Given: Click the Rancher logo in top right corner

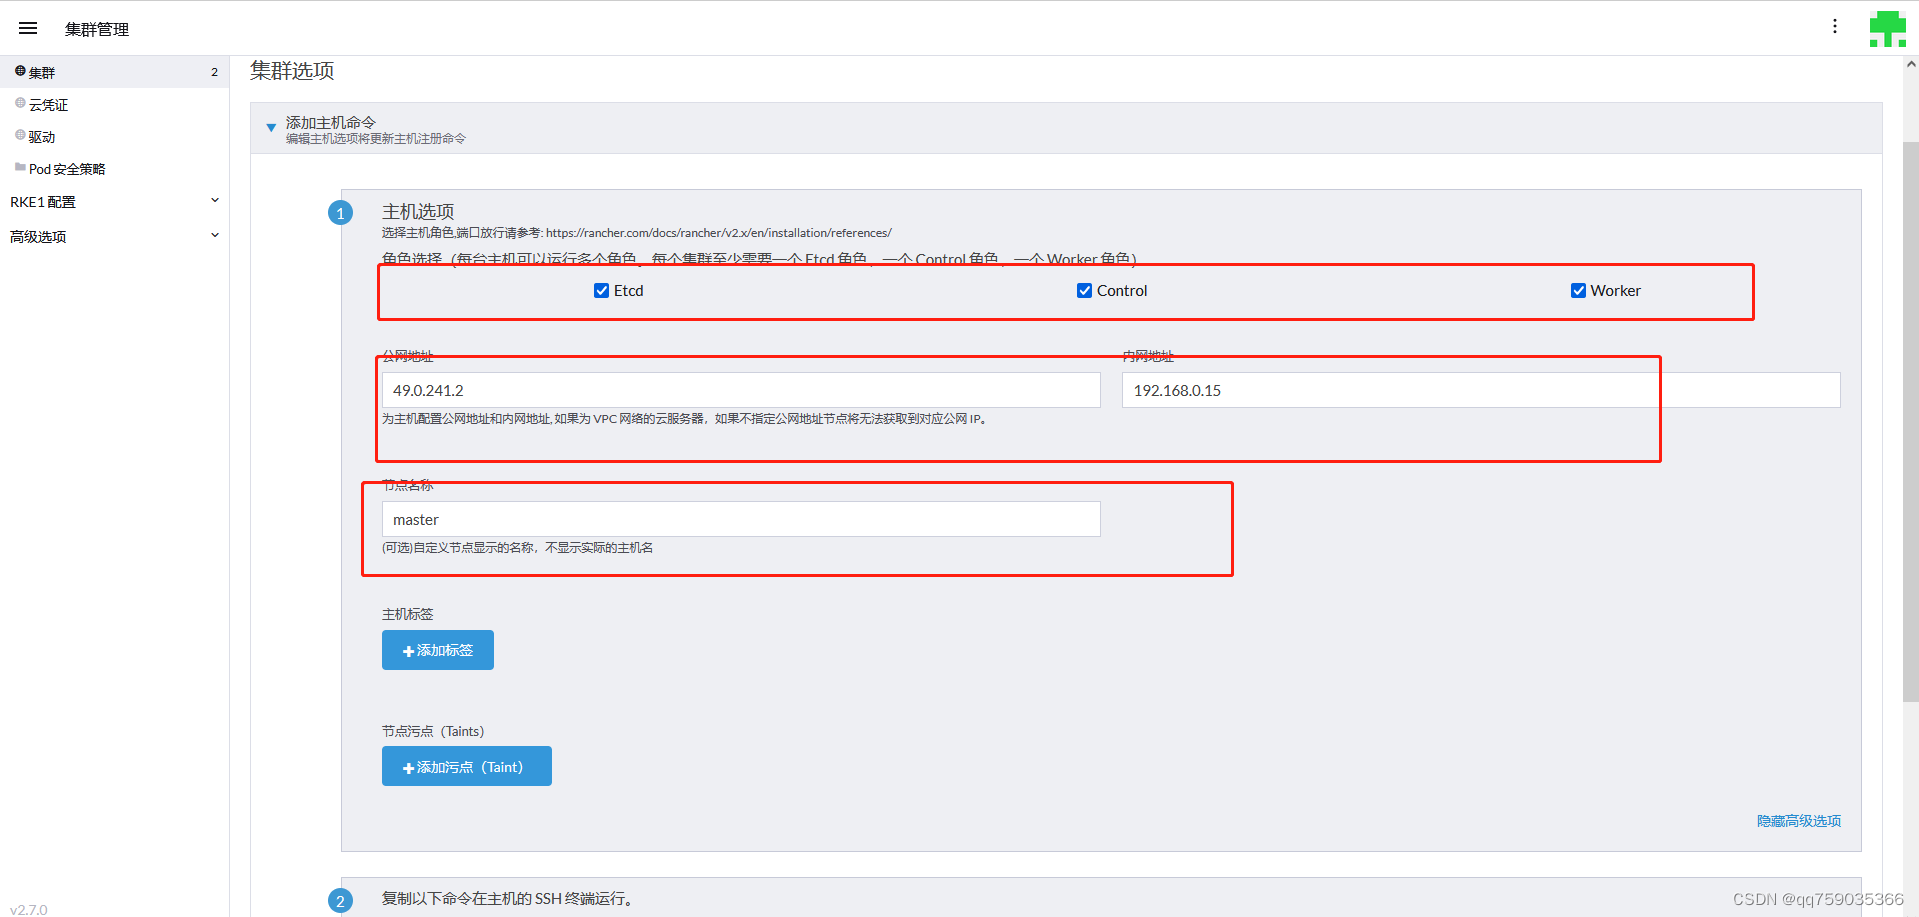Looking at the screenshot, I should [1888, 28].
